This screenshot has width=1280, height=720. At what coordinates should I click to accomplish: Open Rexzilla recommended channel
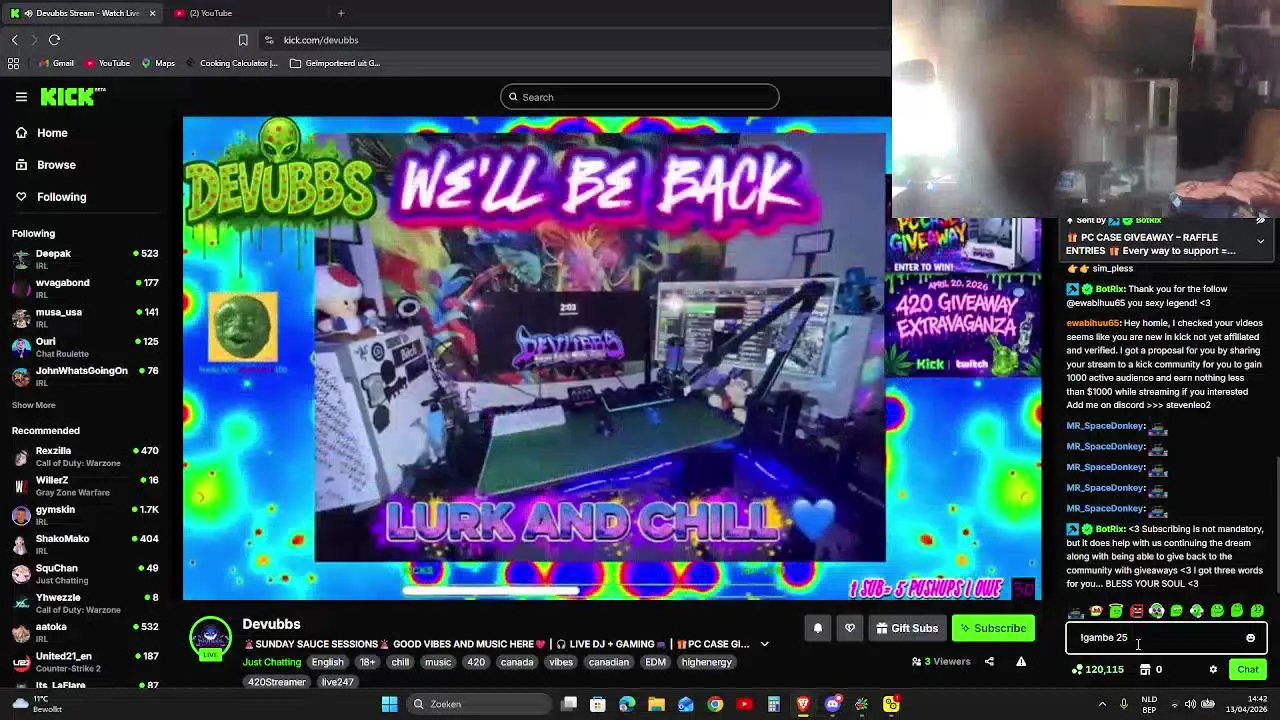point(85,456)
